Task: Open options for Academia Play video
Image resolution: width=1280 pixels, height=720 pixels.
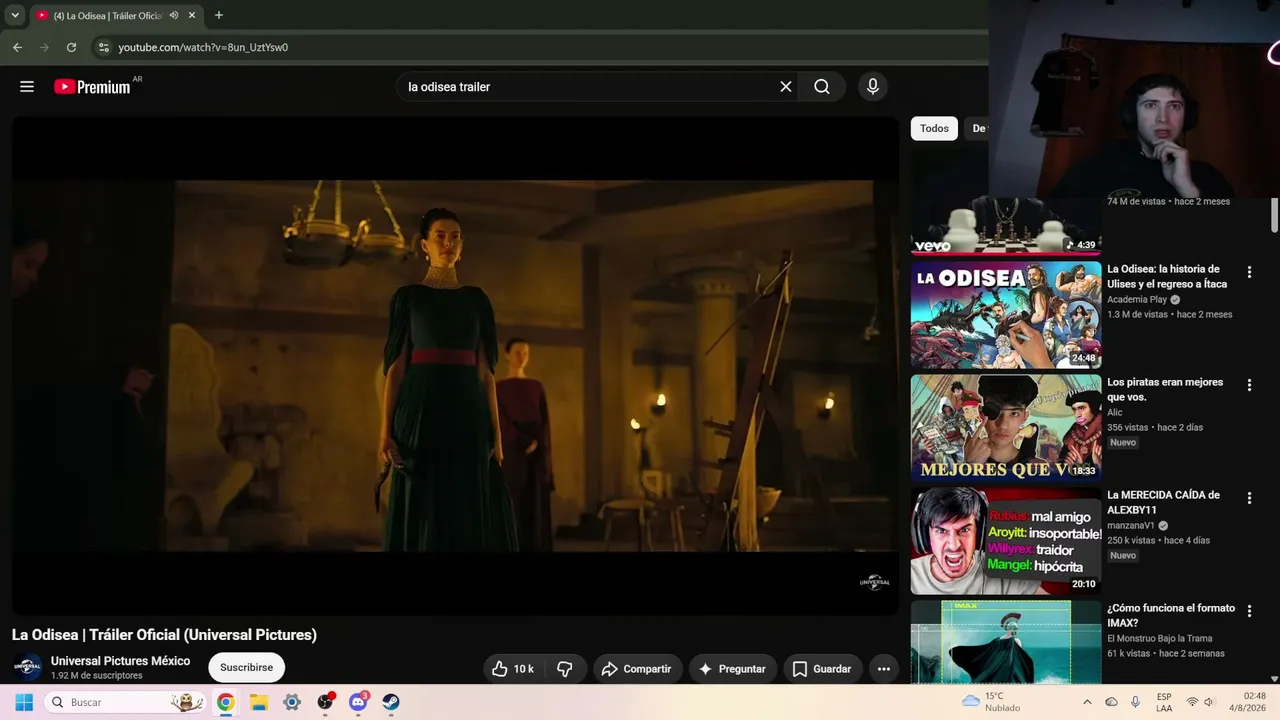Action: click(1249, 272)
